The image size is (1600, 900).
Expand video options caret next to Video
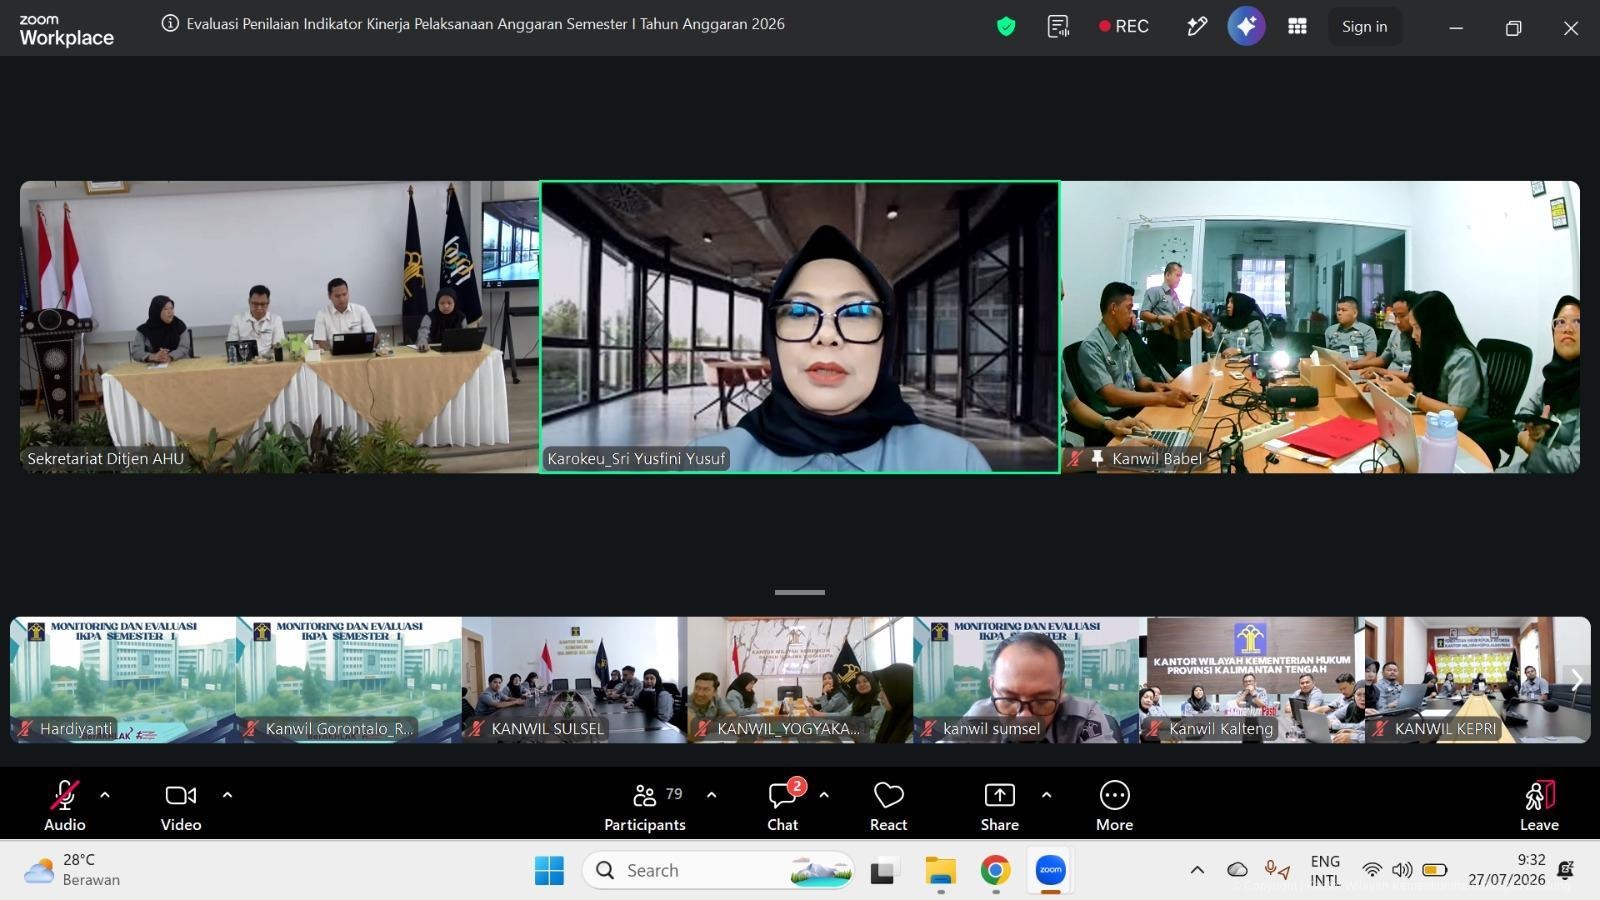click(227, 795)
